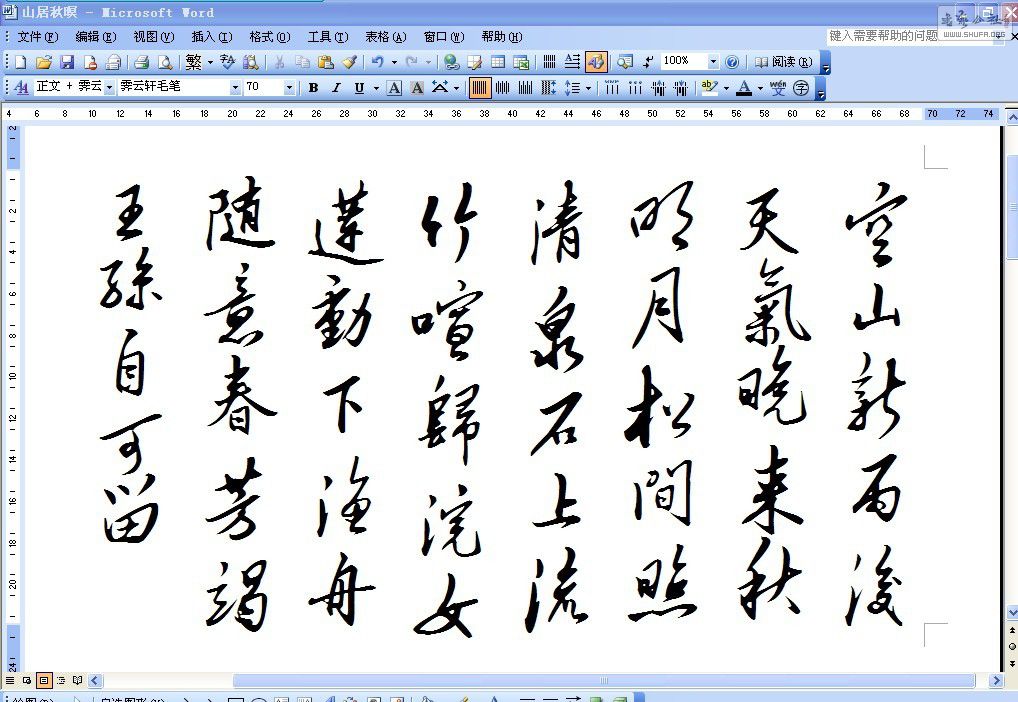1018x702 pixels.
Task: Click the 阅读 (Read) button
Action: coord(784,62)
